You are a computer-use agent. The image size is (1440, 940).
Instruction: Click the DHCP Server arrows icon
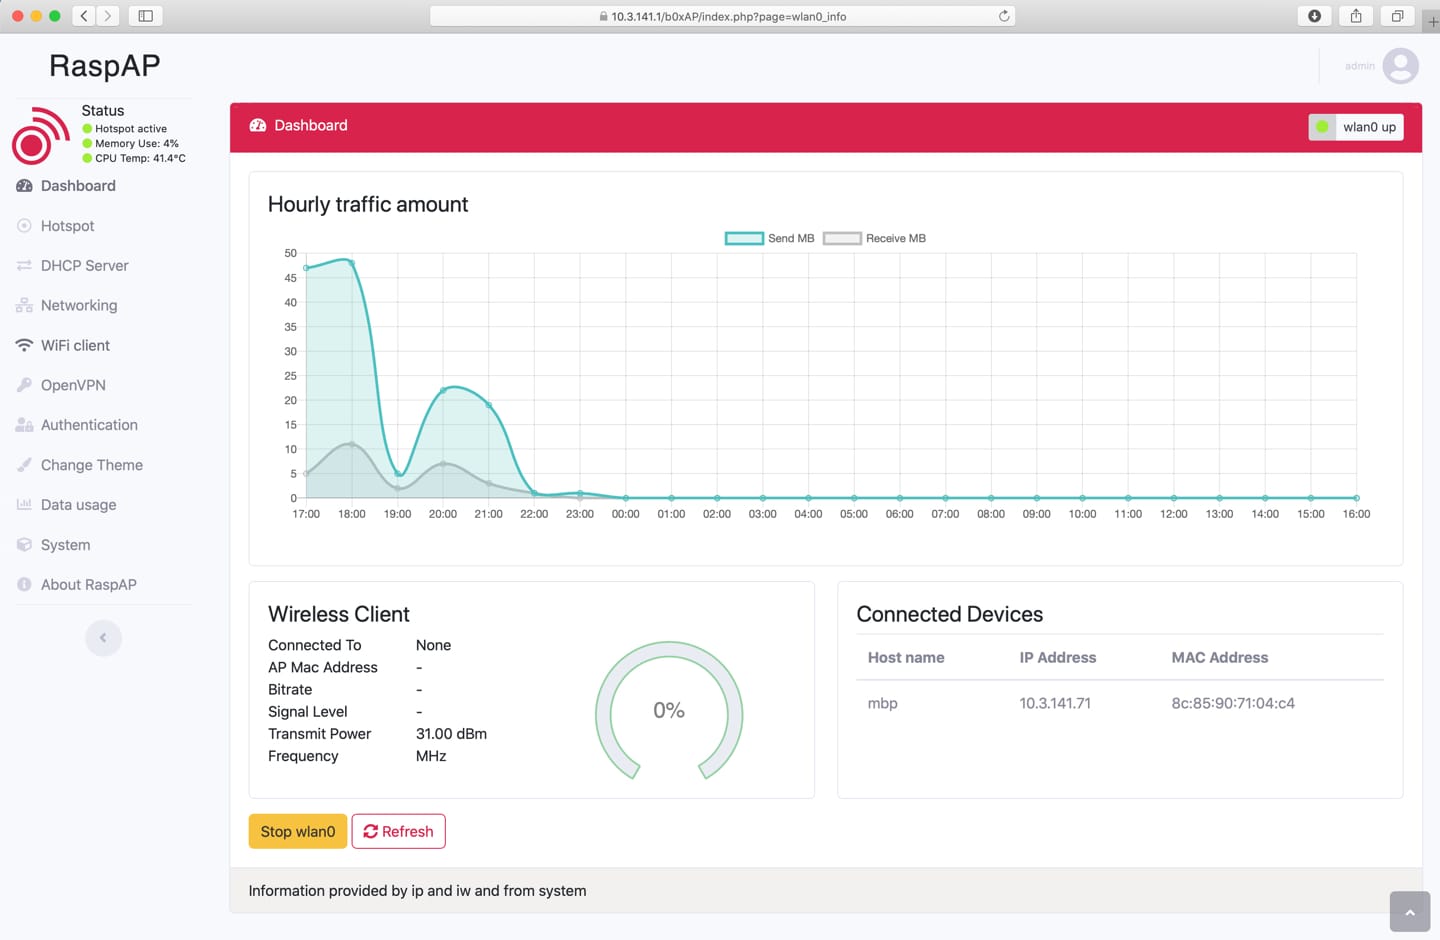(24, 266)
